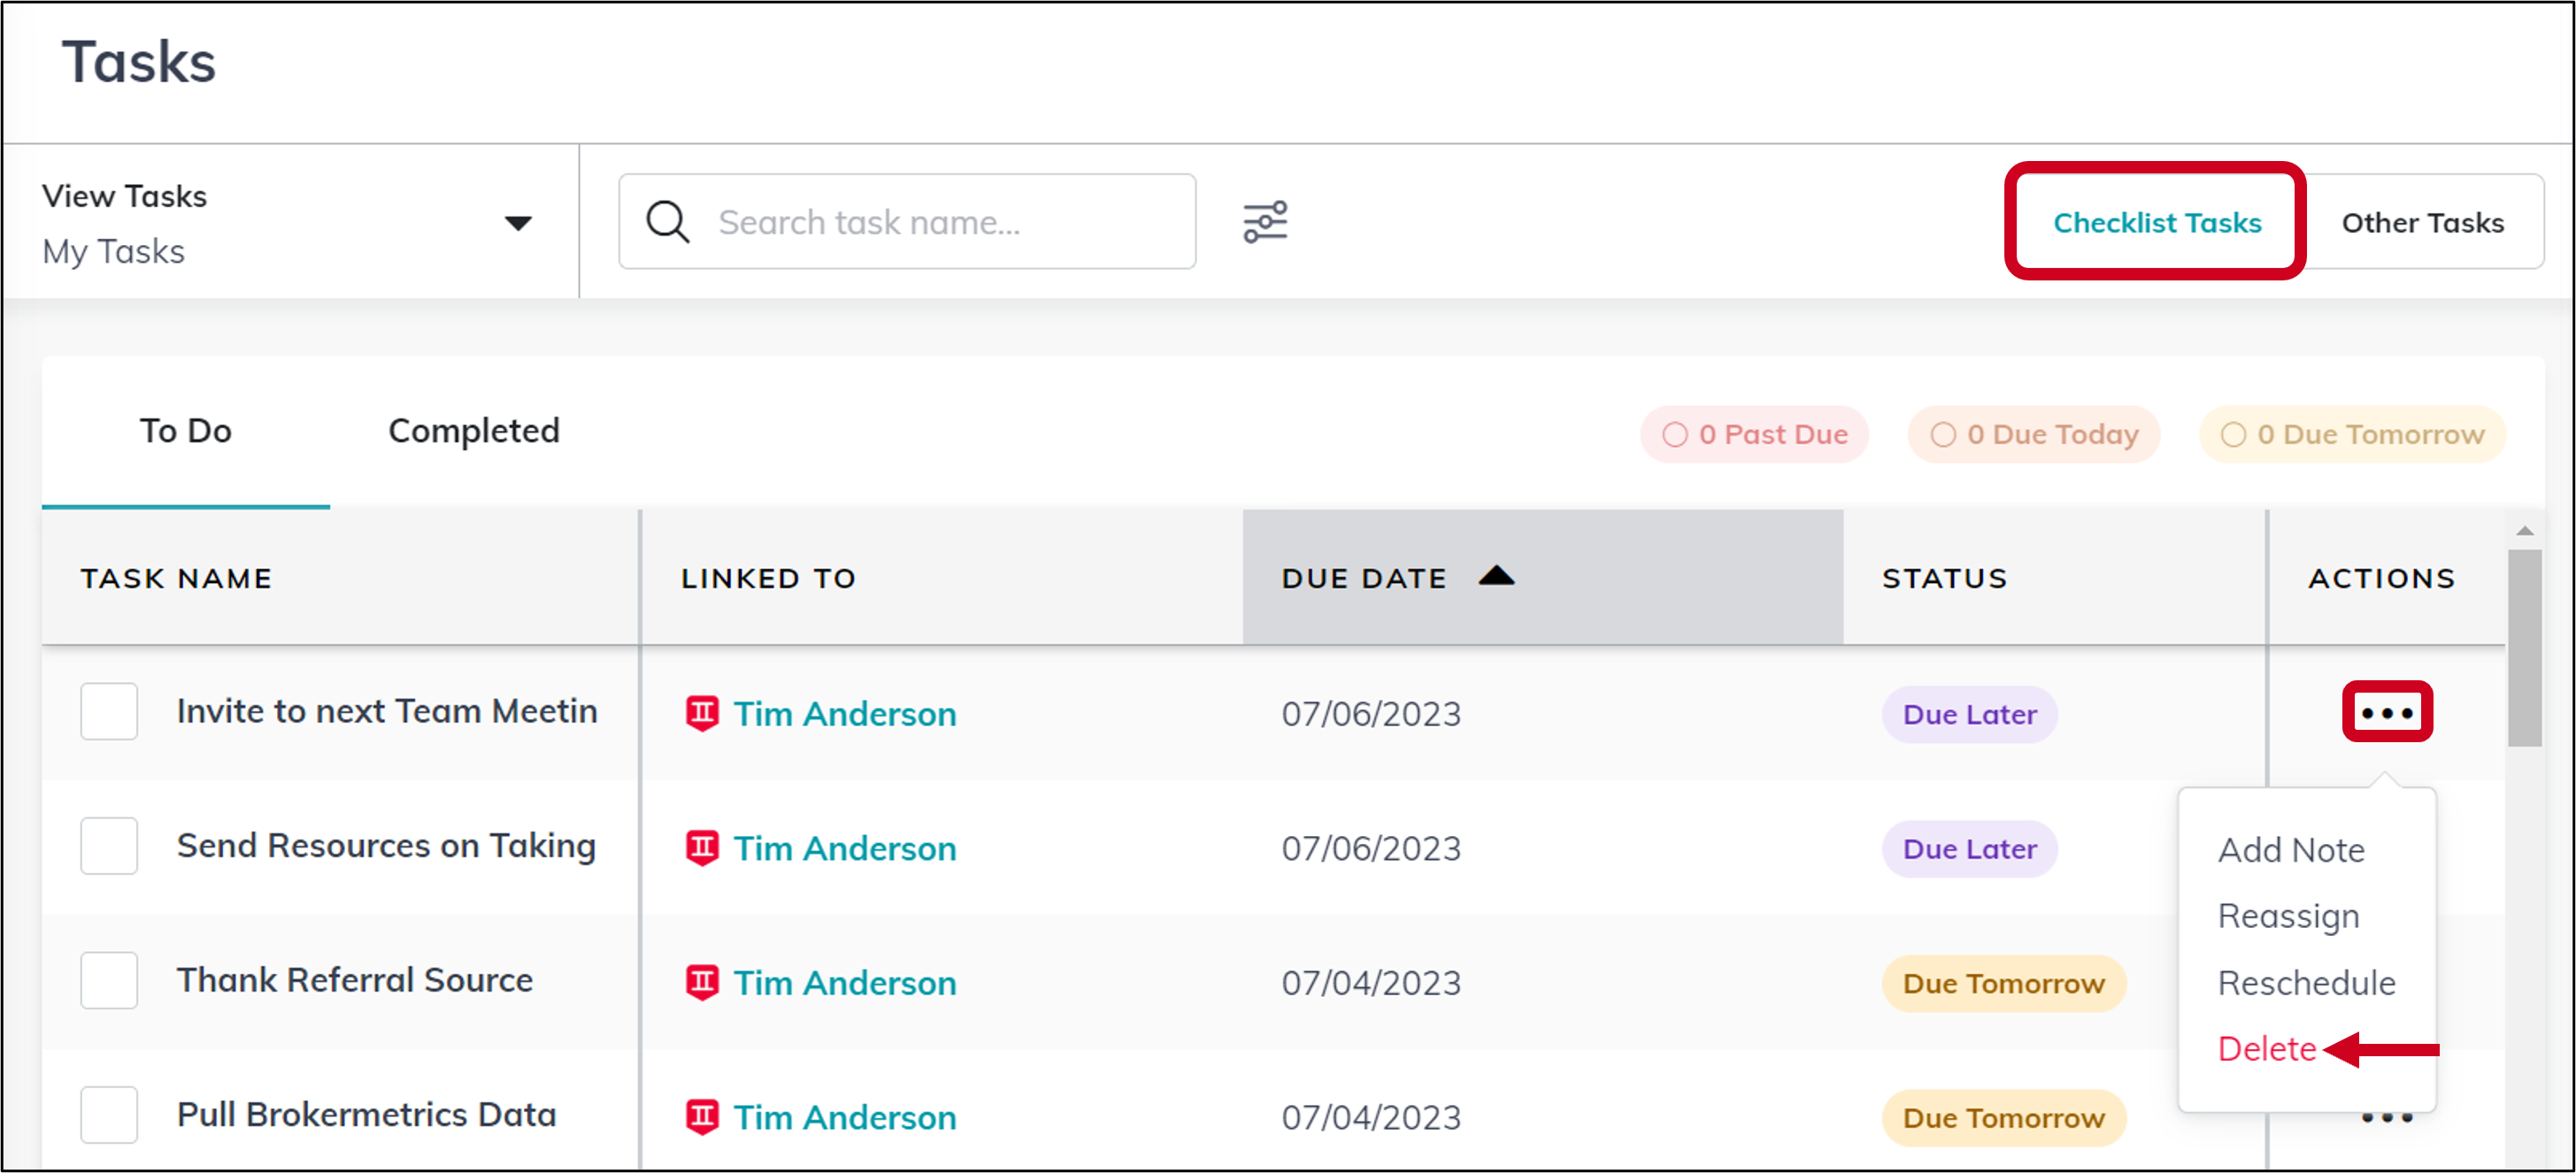
Task: Check the Invite to next Team Meeting checkbox
Action: point(109,711)
